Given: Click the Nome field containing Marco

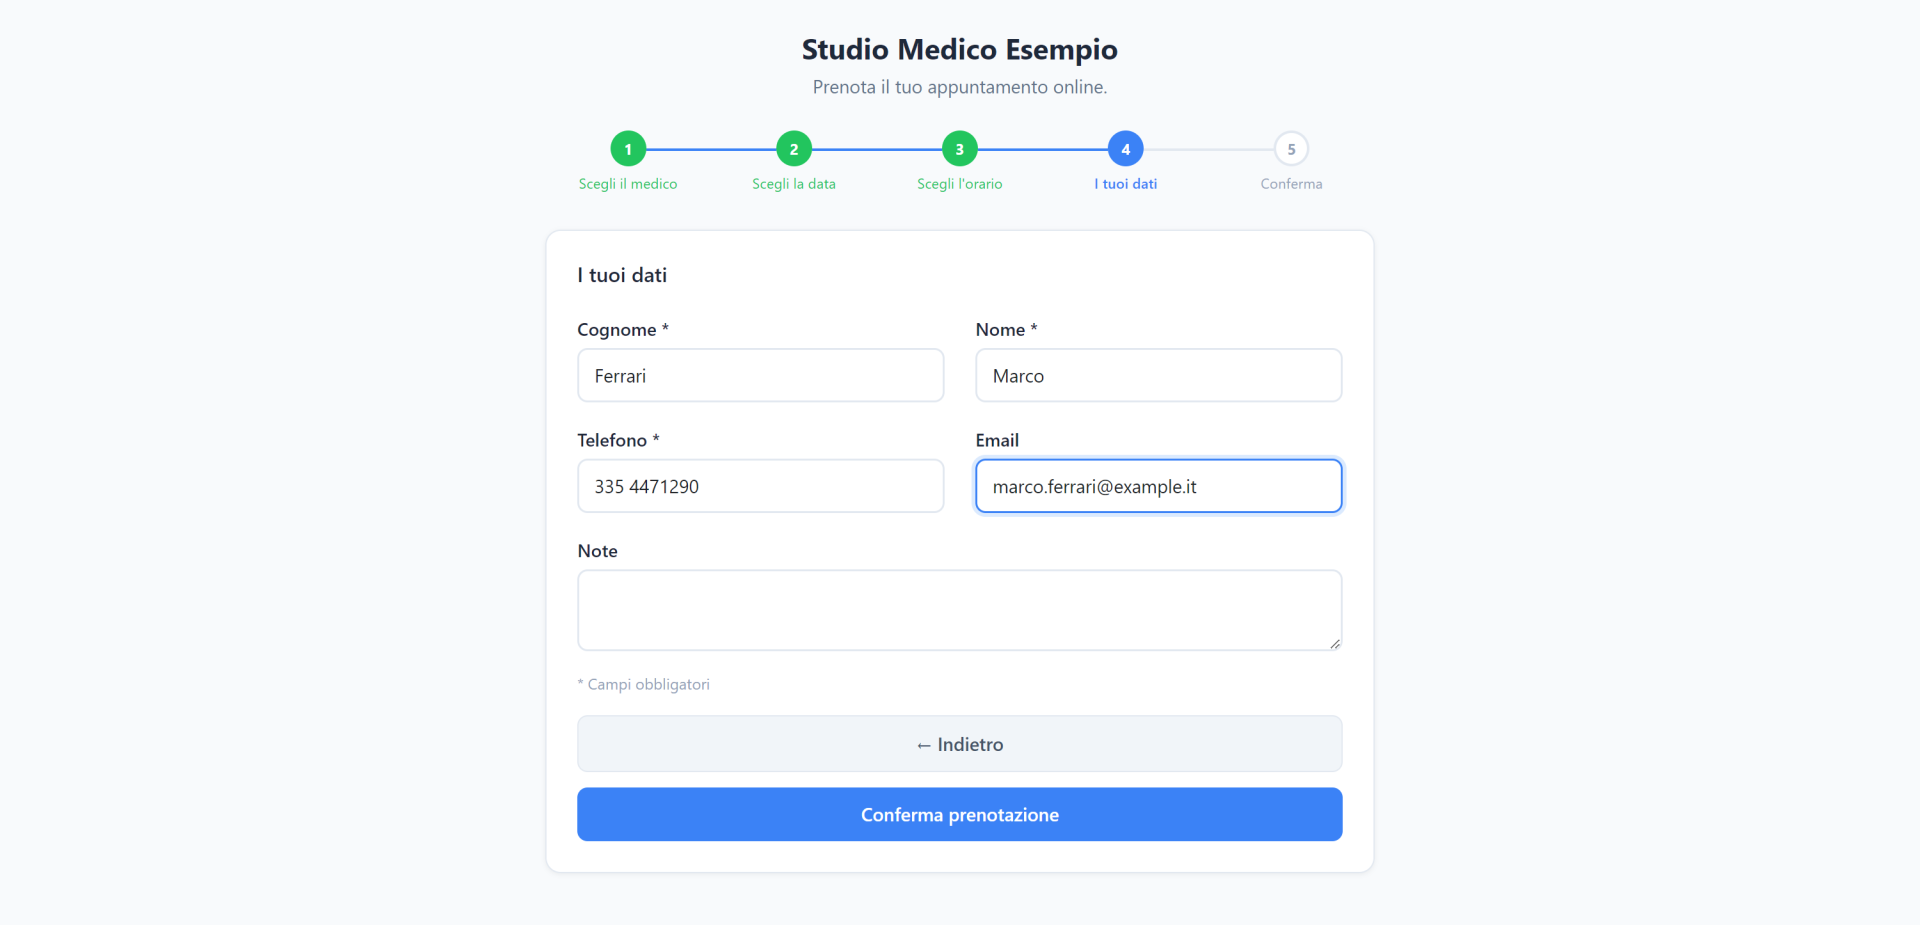Looking at the screenshot, I should pos(1159,376).
